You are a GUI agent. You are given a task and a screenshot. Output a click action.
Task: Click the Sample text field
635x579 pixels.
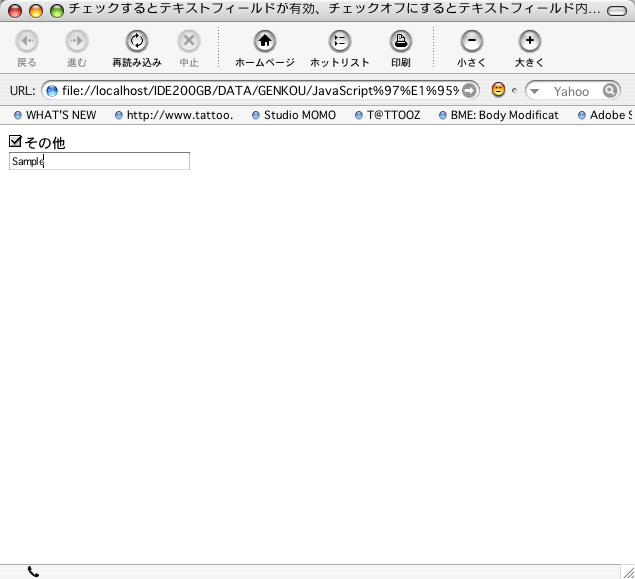(x=99, y=161)
